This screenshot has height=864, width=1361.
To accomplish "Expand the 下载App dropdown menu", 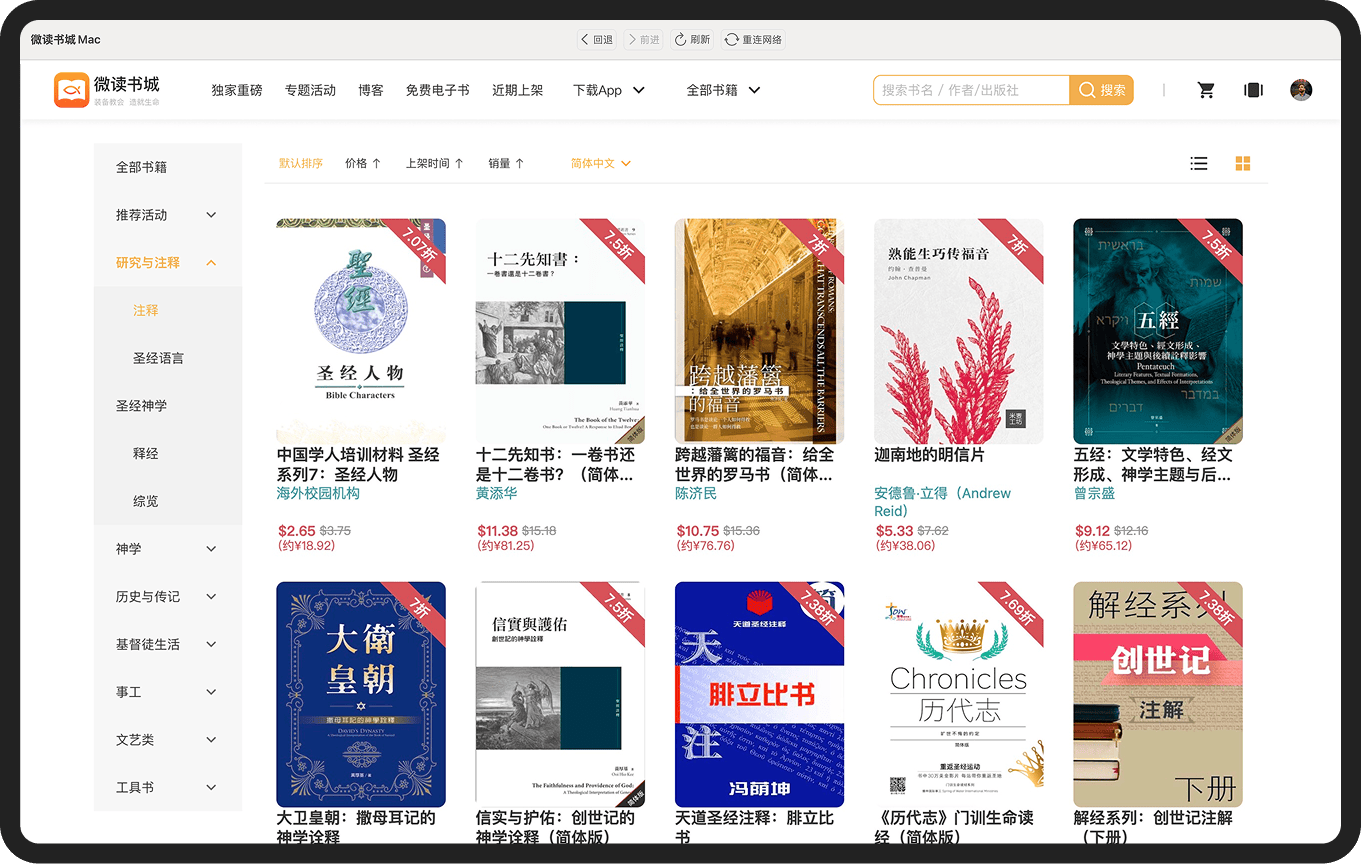I will pos(608,90).
